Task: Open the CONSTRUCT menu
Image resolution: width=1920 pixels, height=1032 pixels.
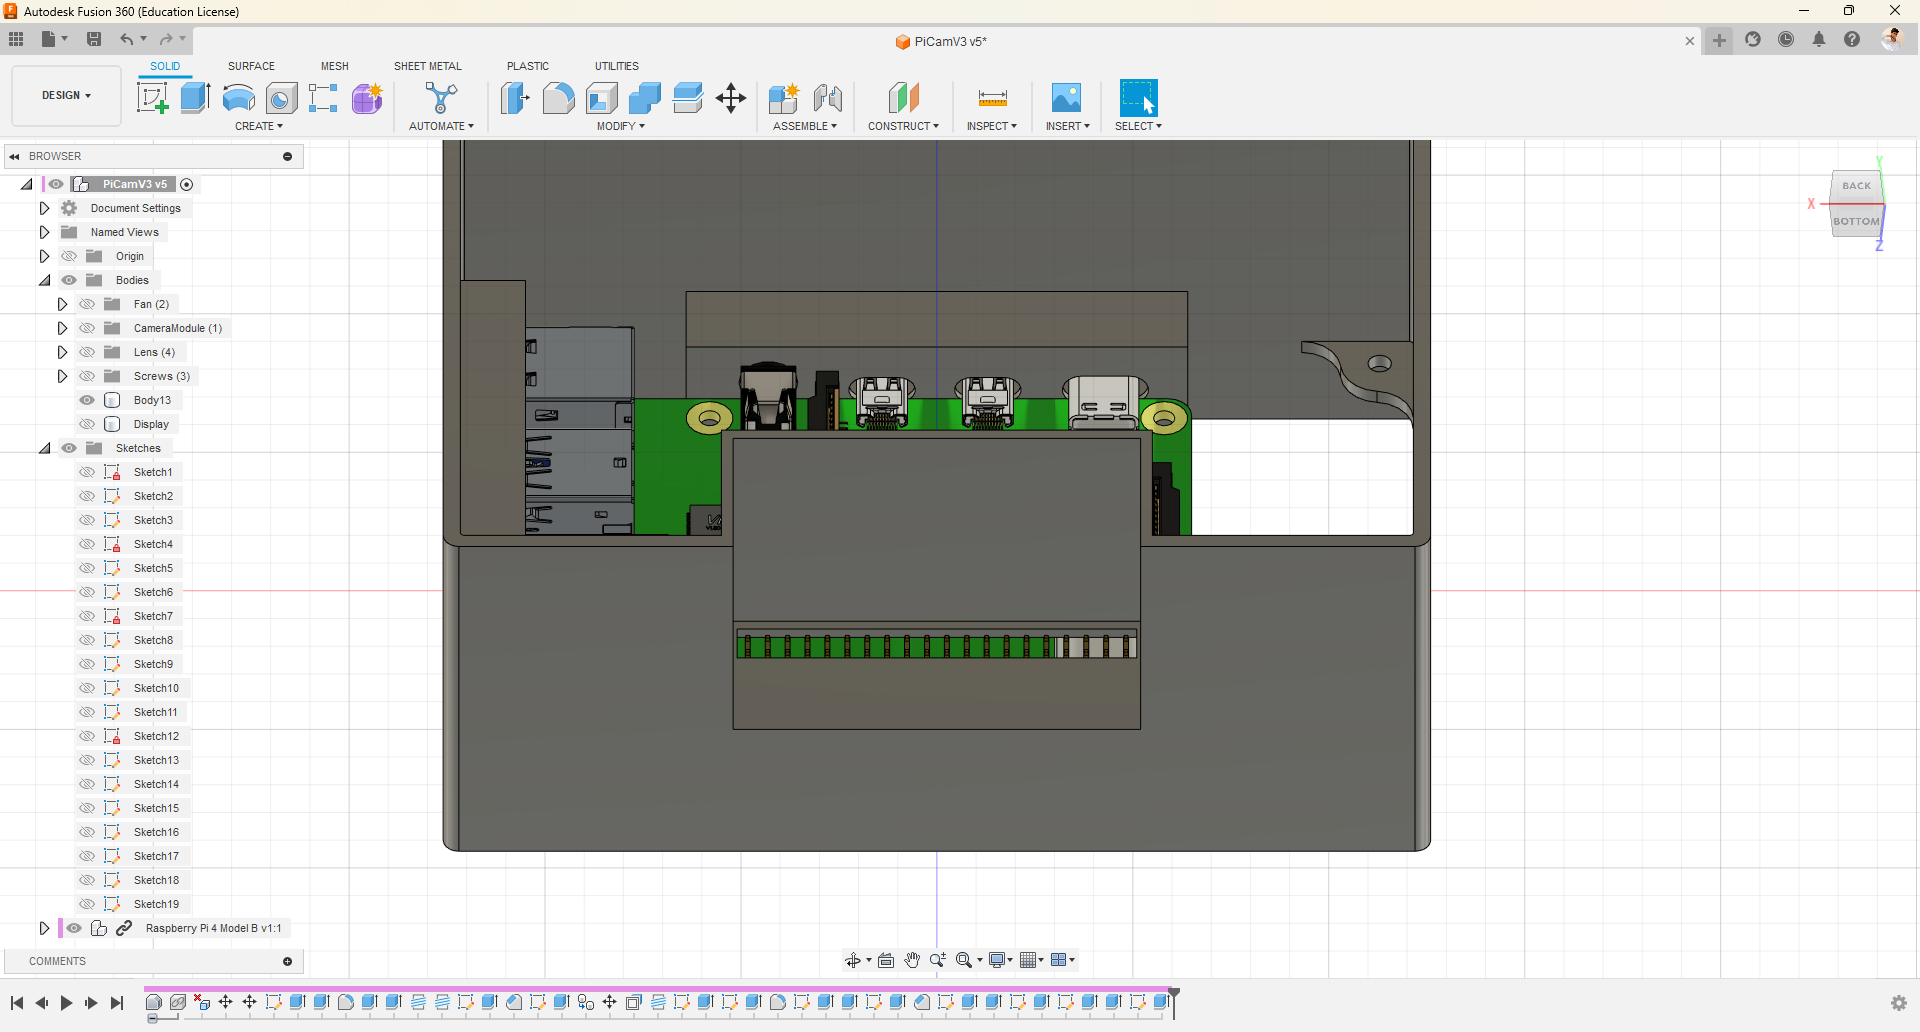Action: coord(904,126)
